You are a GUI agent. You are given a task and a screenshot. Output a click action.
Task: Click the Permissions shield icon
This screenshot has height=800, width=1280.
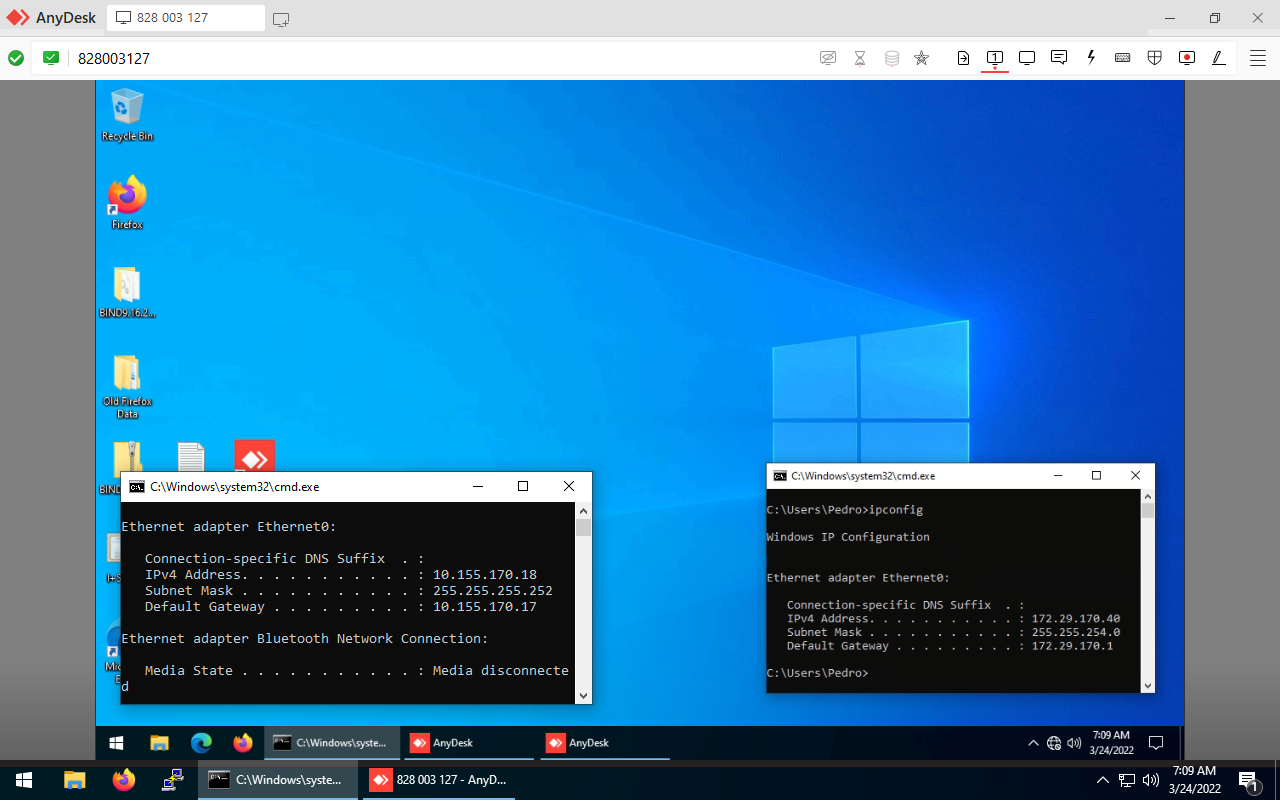tap(1155, 58)
